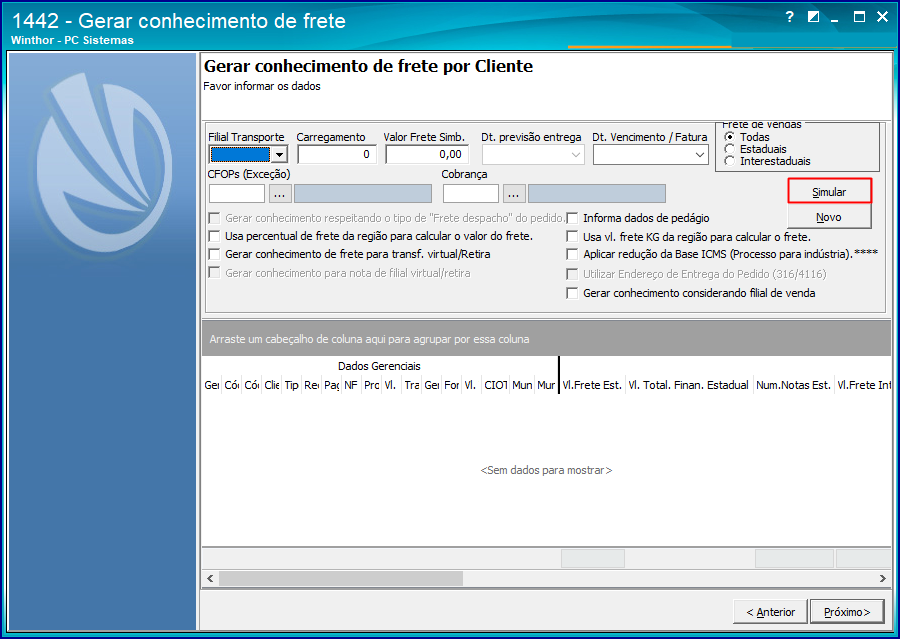900x639 pixels.
Task: Click the CFOPs (Exceção) input field
Action: pos(237,194)
